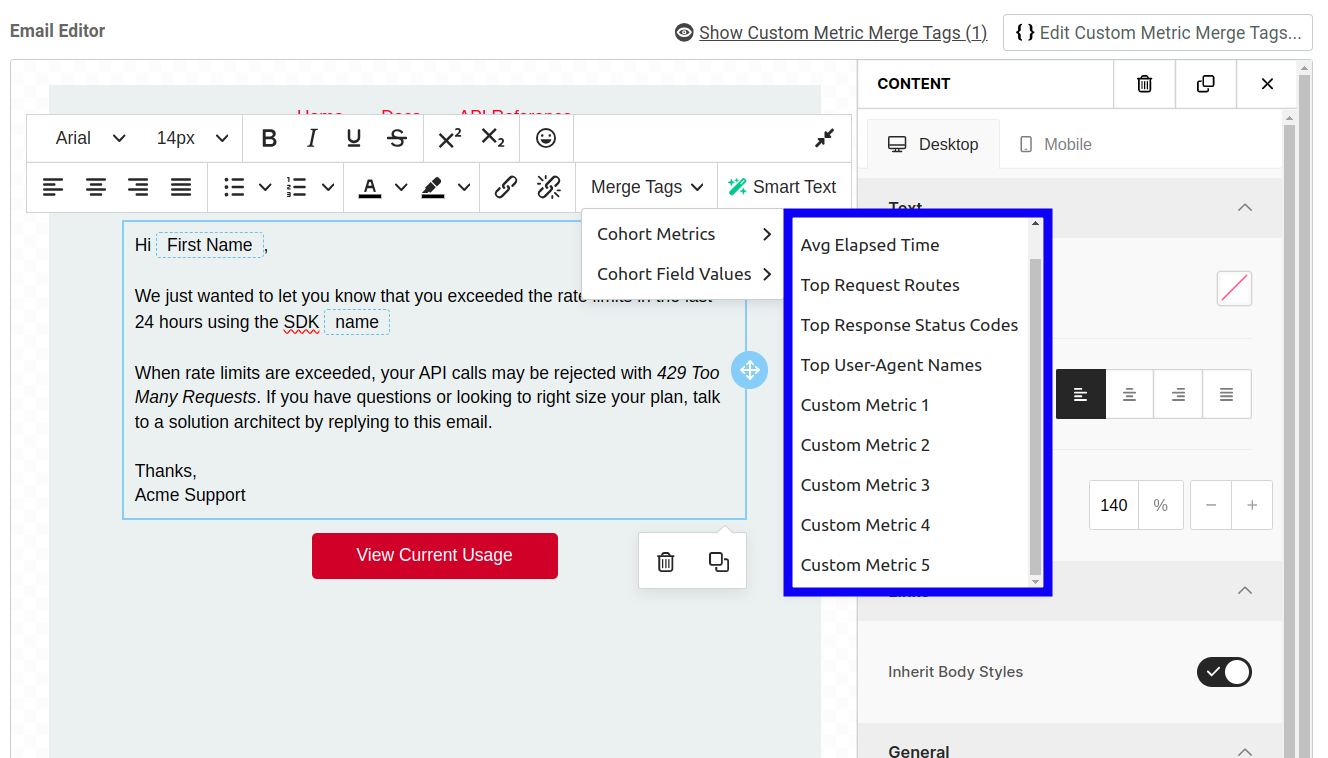The height and width of the screenshot is (758, 1328).
Task: Remove a link with the unlink icon
Action: click(x=547, y=187)
